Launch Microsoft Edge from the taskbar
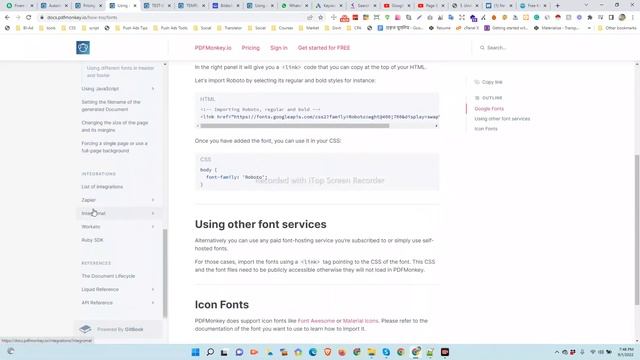 [313, 352]
